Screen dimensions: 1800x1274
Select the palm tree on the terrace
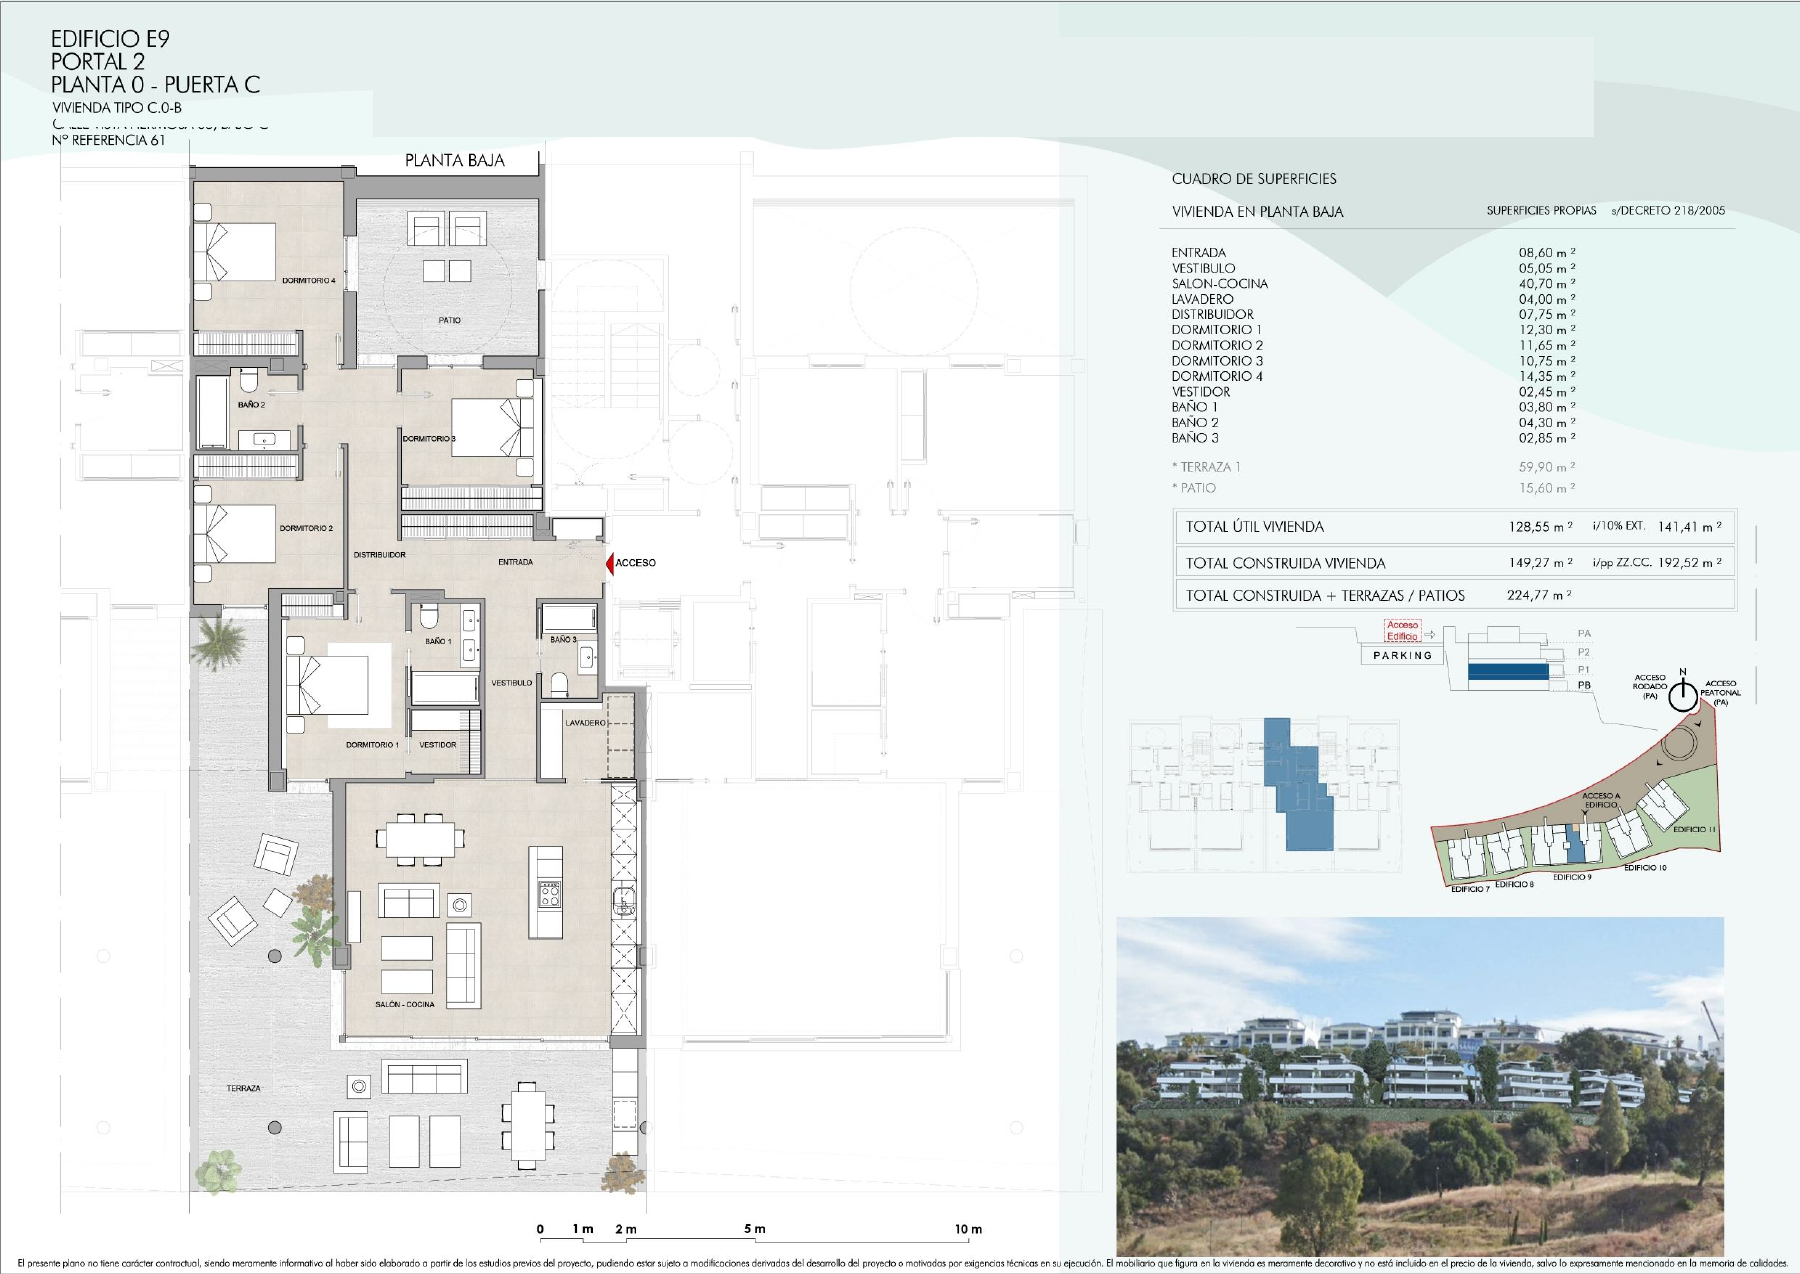click(x=217, y=641)
